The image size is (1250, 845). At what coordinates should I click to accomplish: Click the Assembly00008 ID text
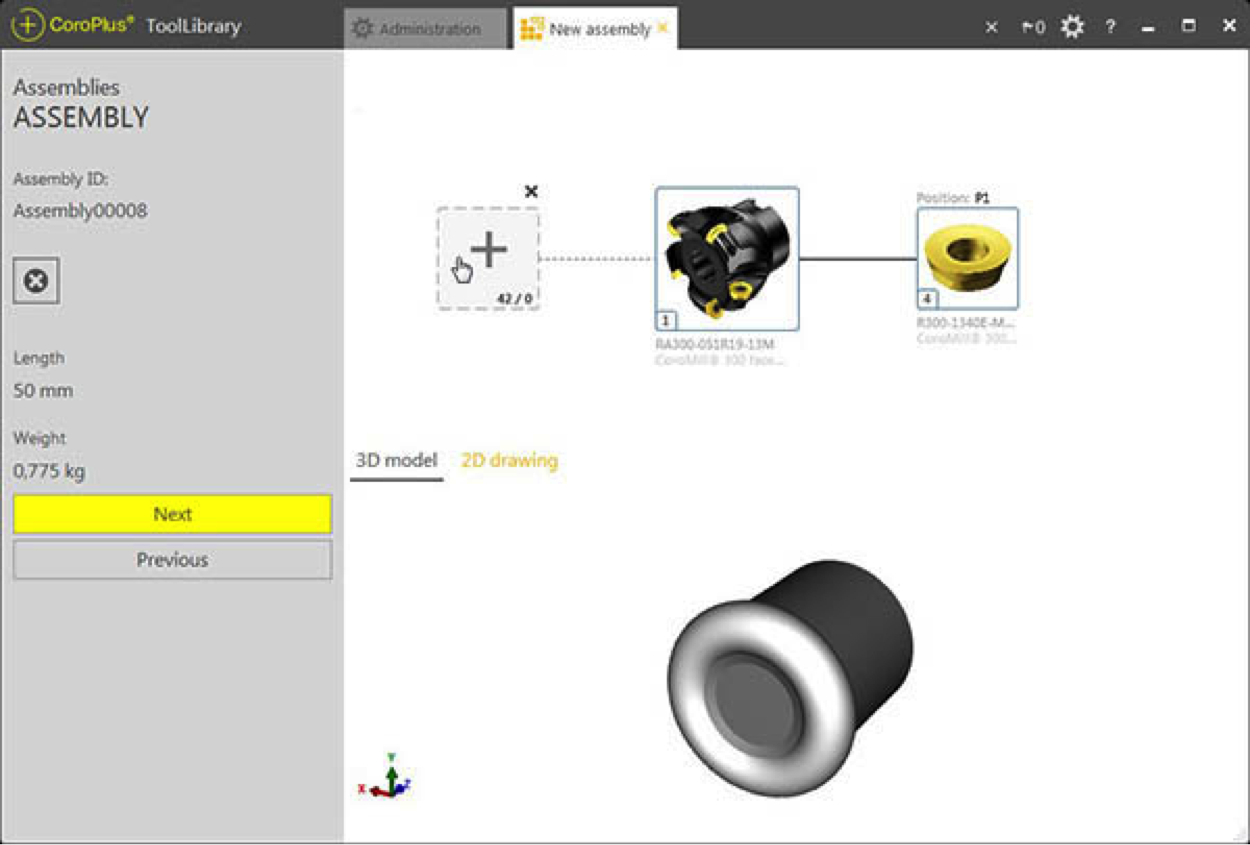click(x=80, y=211)
